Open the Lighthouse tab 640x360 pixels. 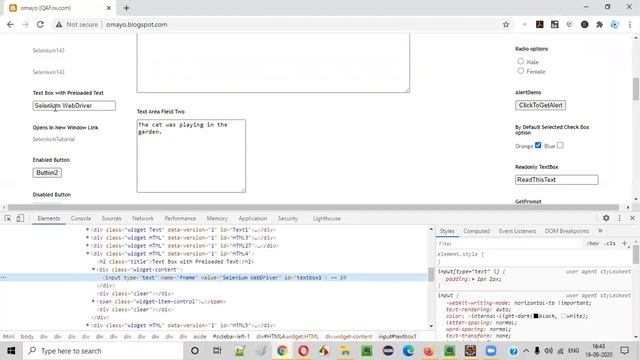327,218
